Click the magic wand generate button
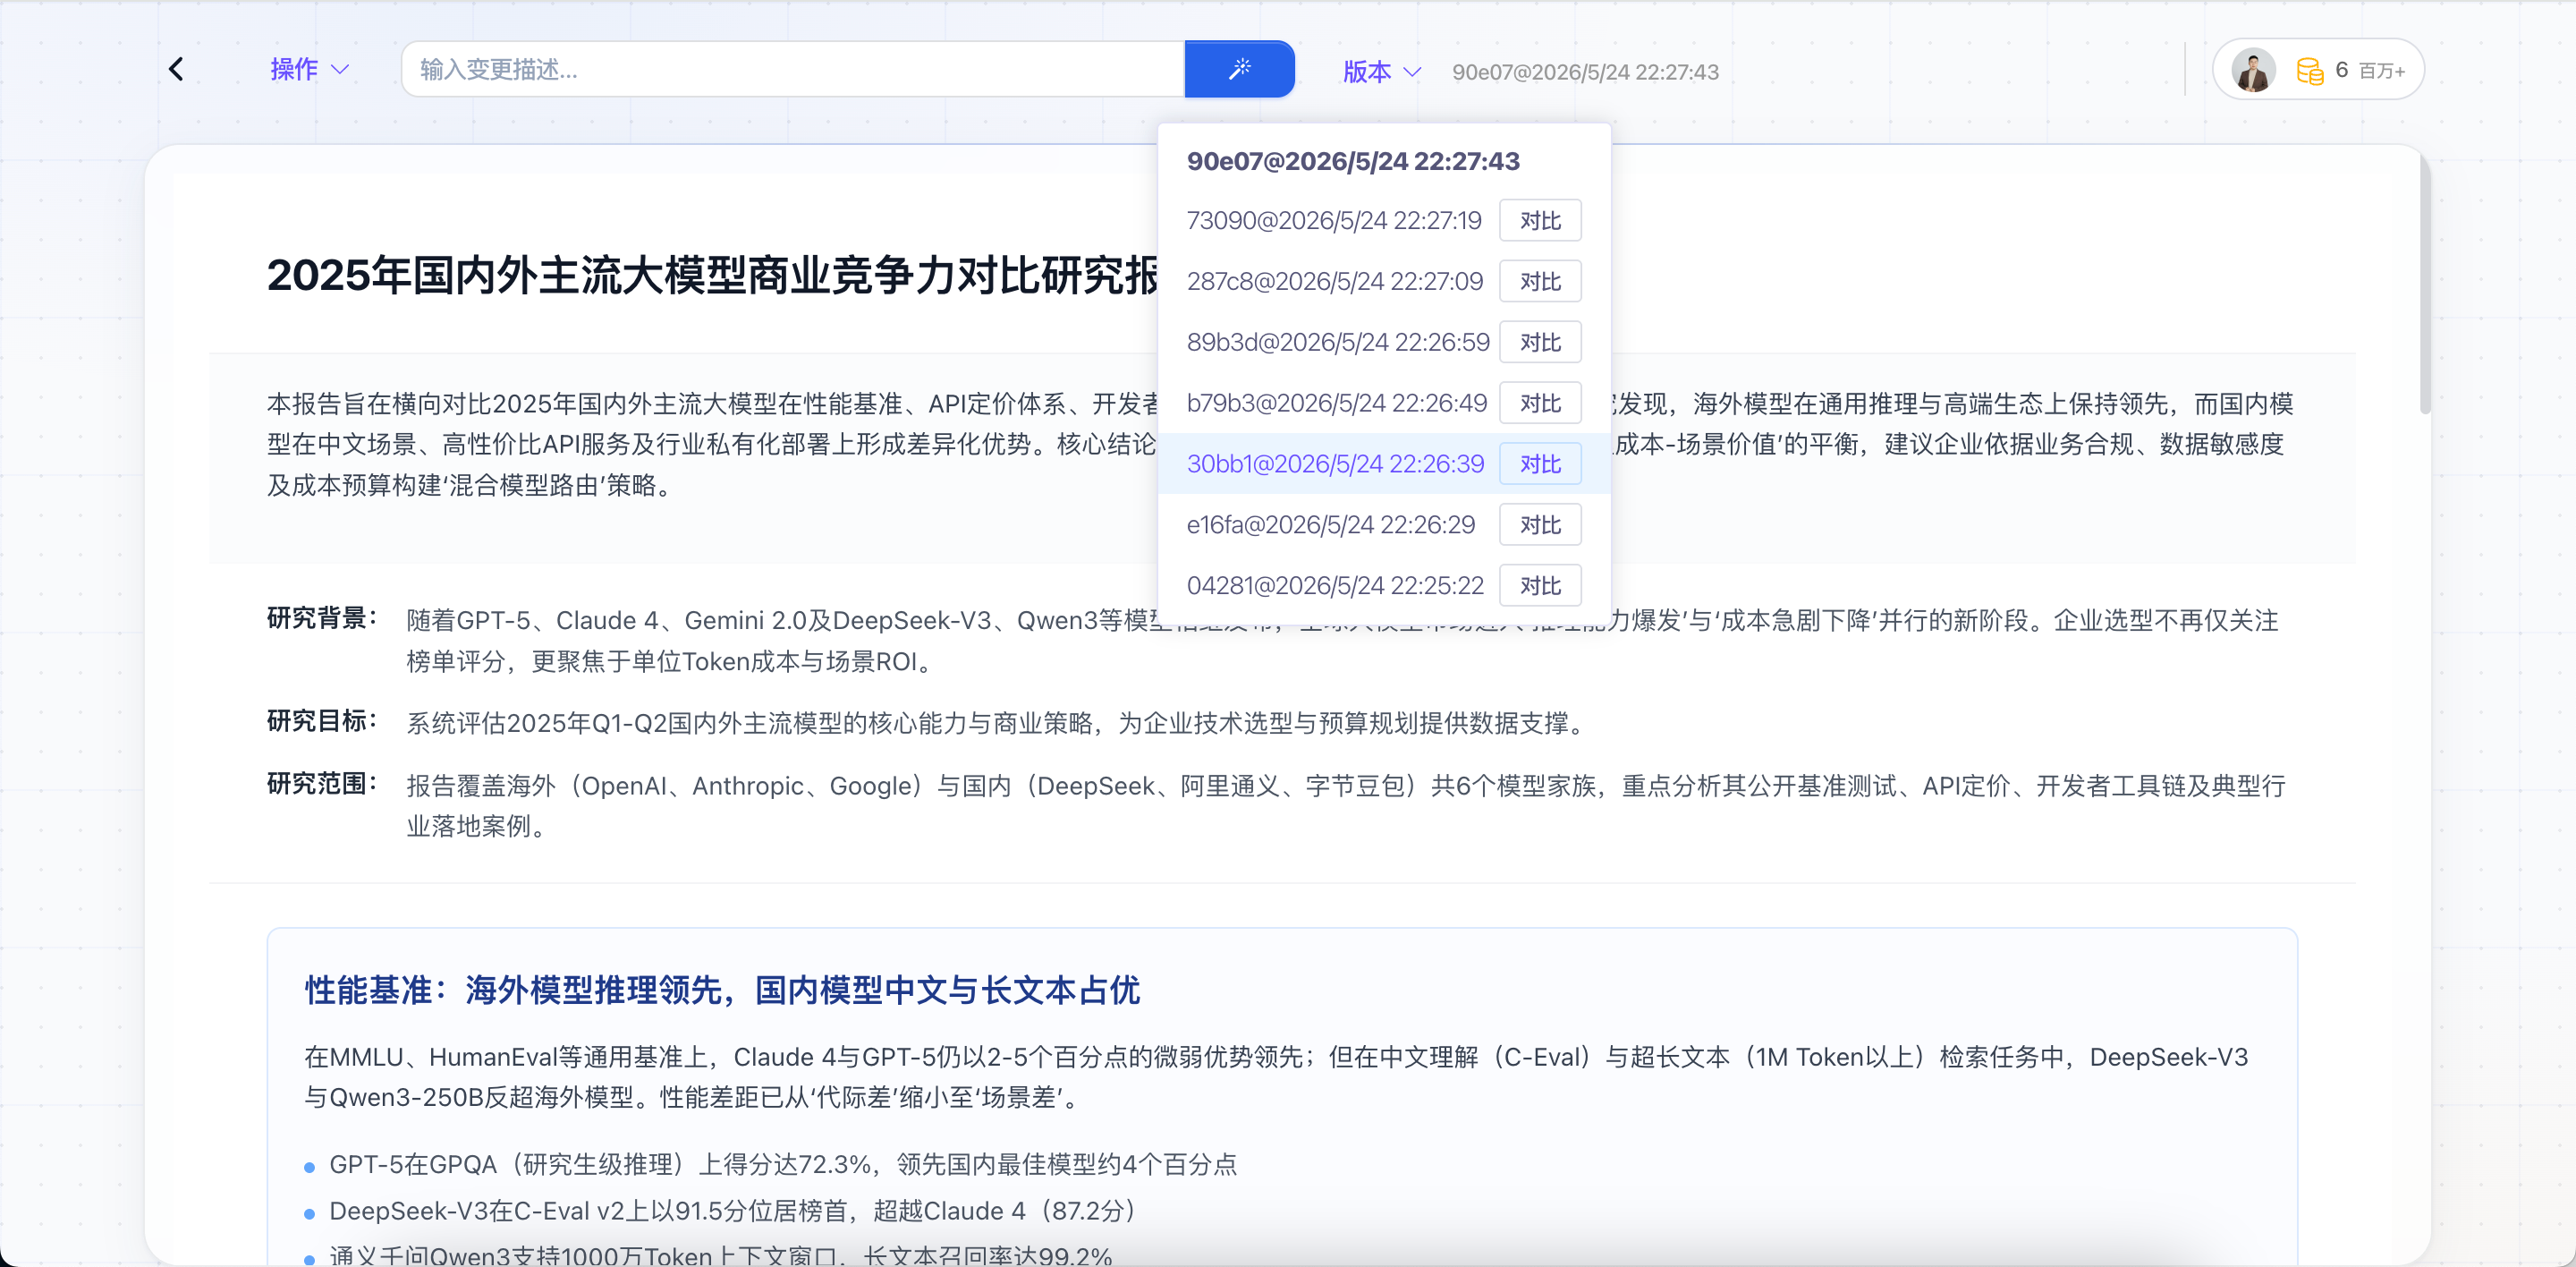2576x1267 pixels. [x=1239, y=69]
